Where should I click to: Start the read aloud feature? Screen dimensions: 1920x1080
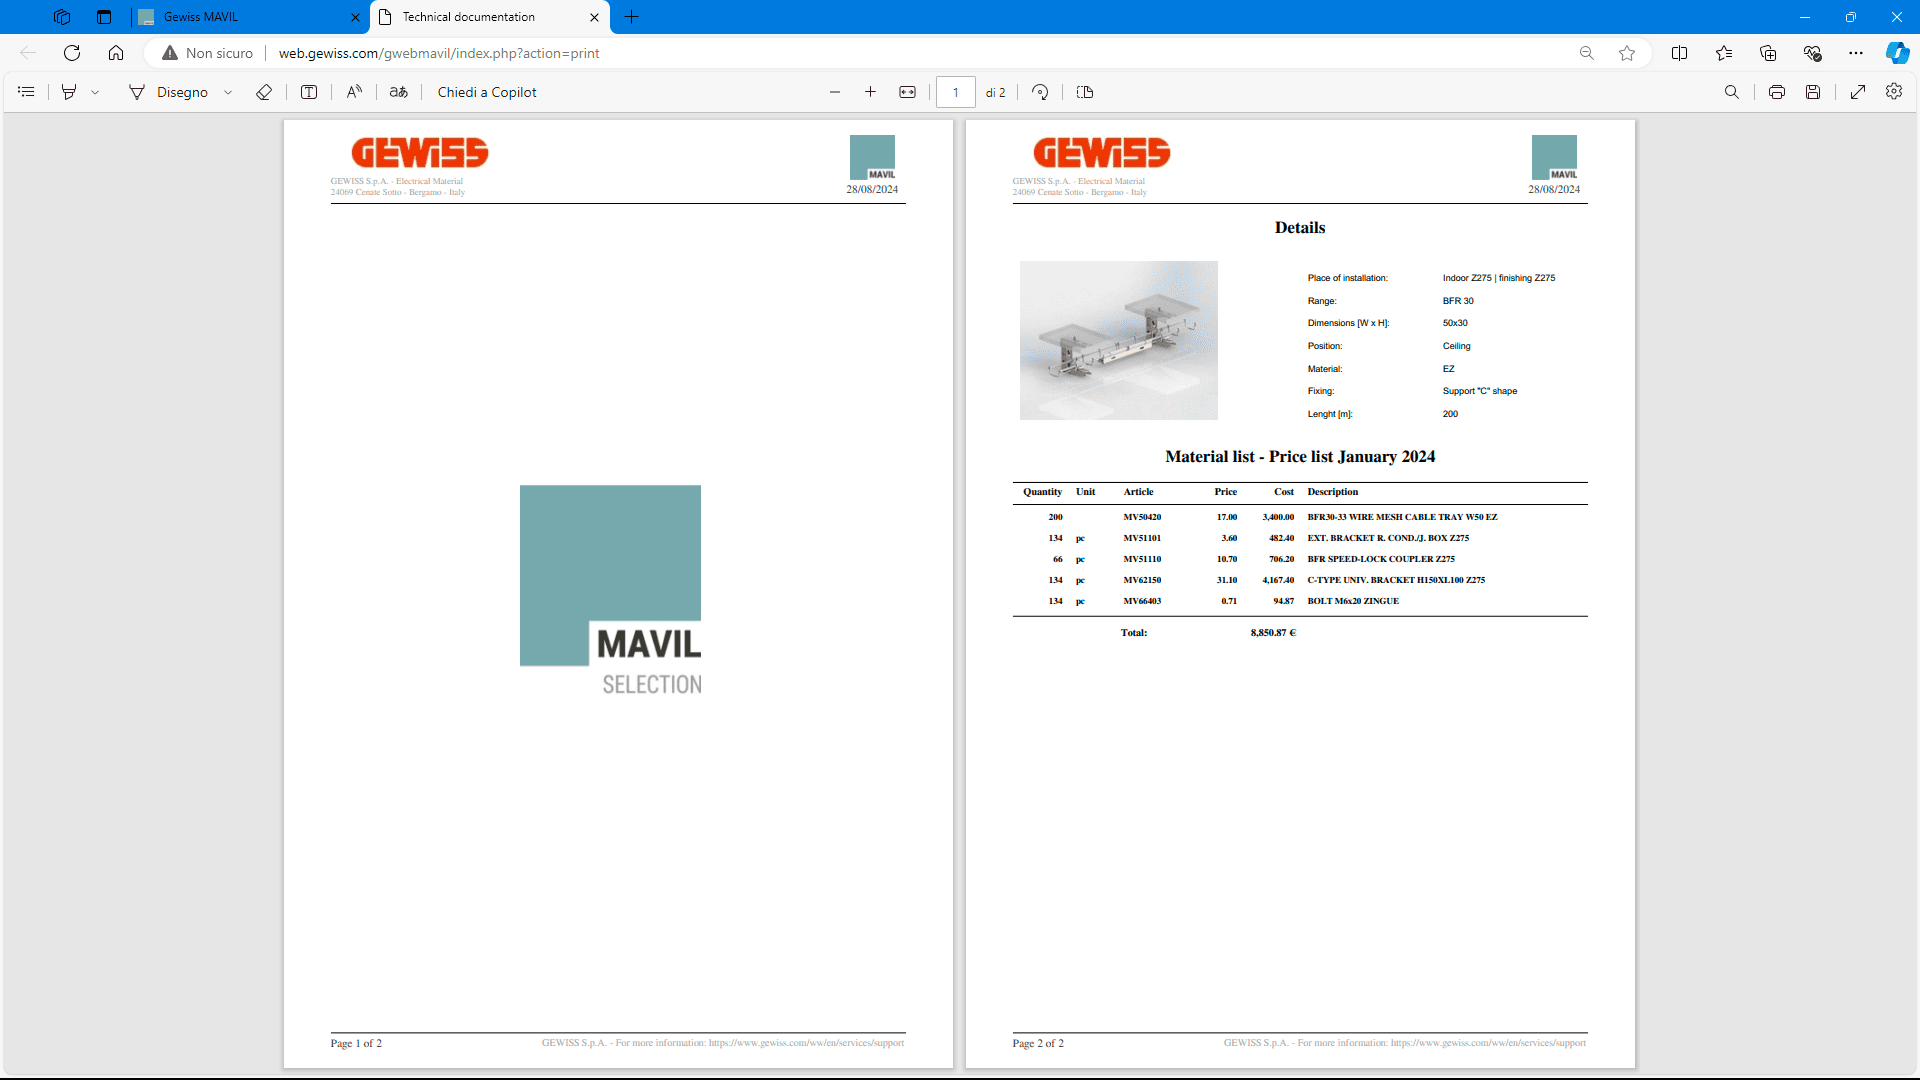[x=354, y=92]
